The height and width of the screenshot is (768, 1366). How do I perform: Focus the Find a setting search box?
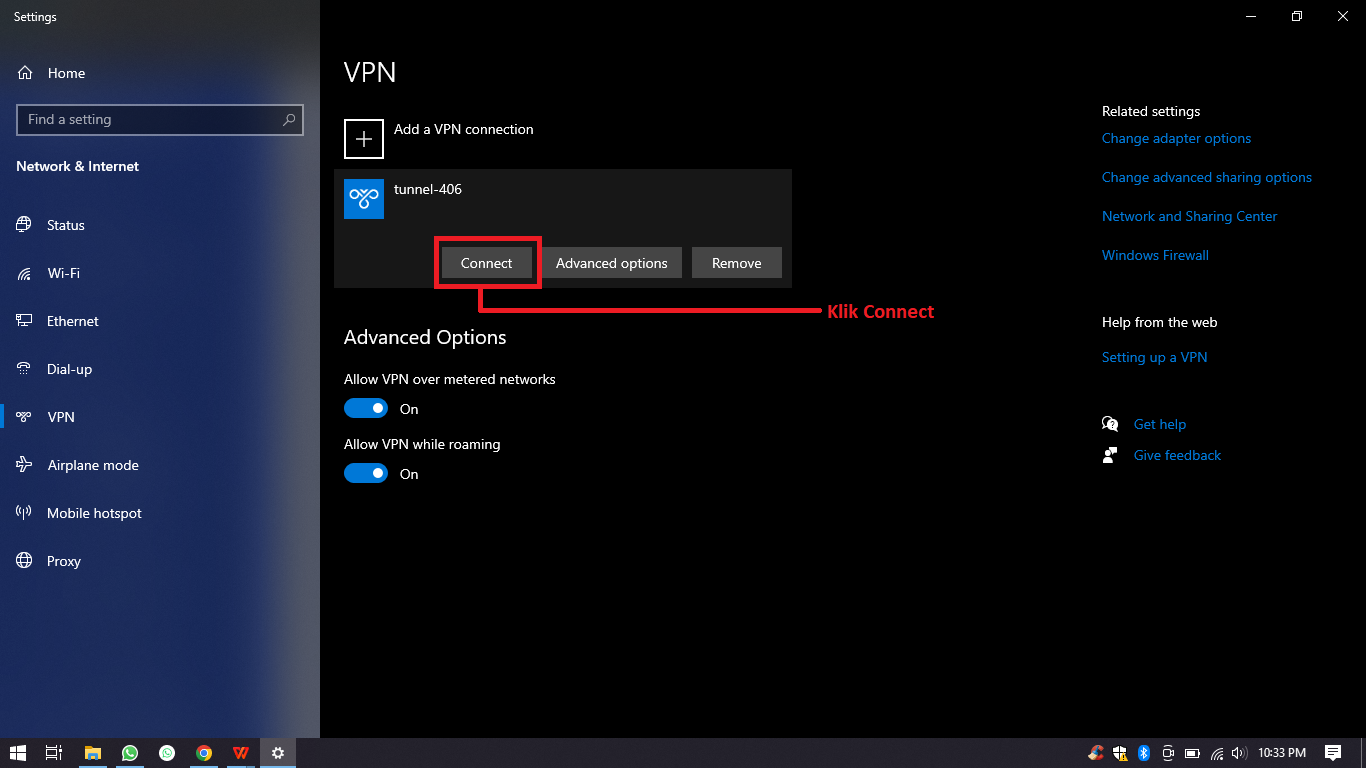point(160,119)
